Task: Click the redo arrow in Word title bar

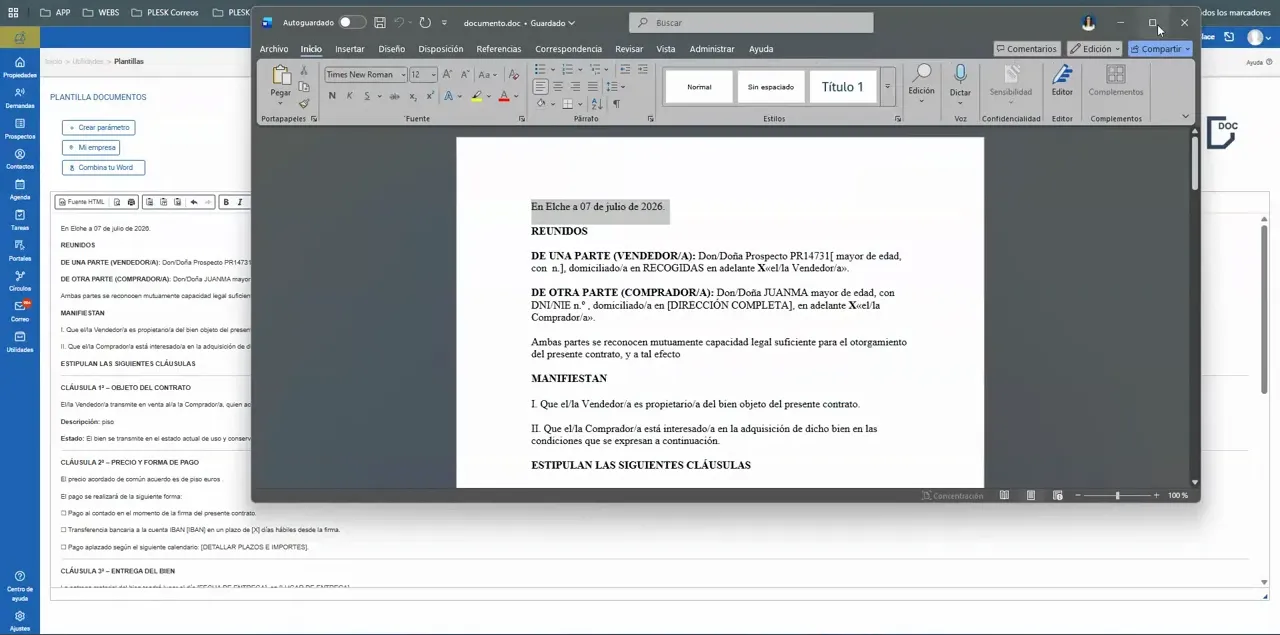Action: pyautogui.click(x=425, y=22)
